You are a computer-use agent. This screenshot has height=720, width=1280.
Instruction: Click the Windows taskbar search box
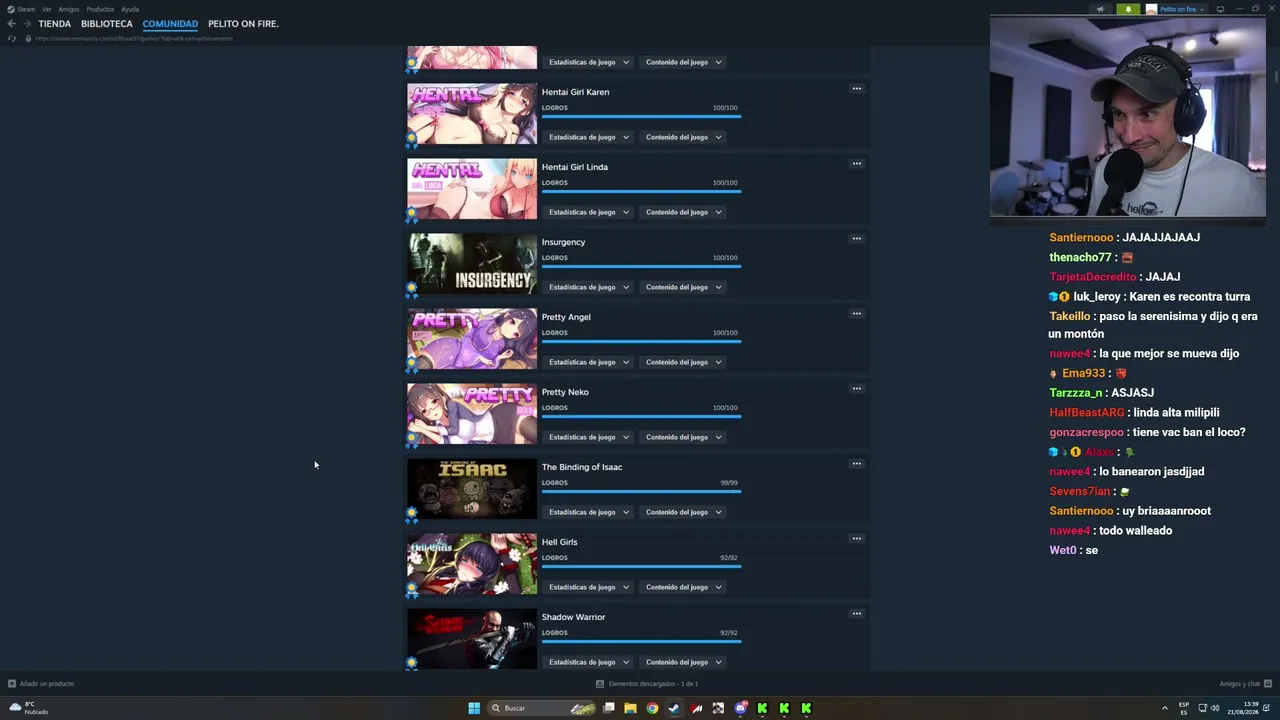coord(543,708)
